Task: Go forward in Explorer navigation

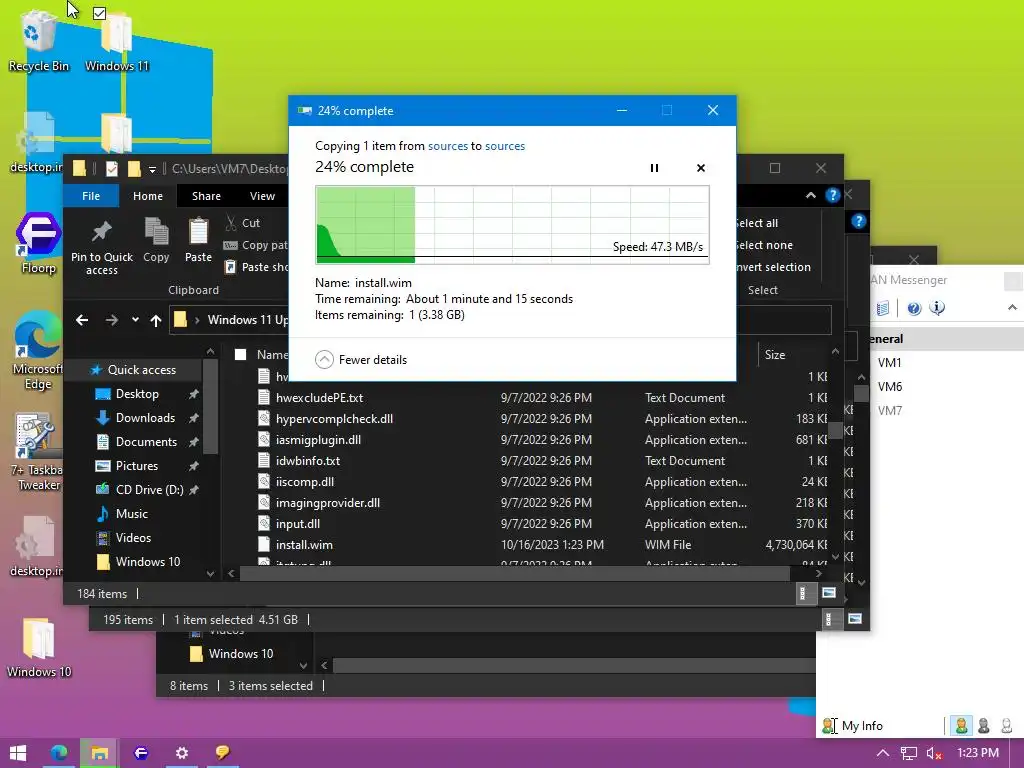Action: [112, 320]
